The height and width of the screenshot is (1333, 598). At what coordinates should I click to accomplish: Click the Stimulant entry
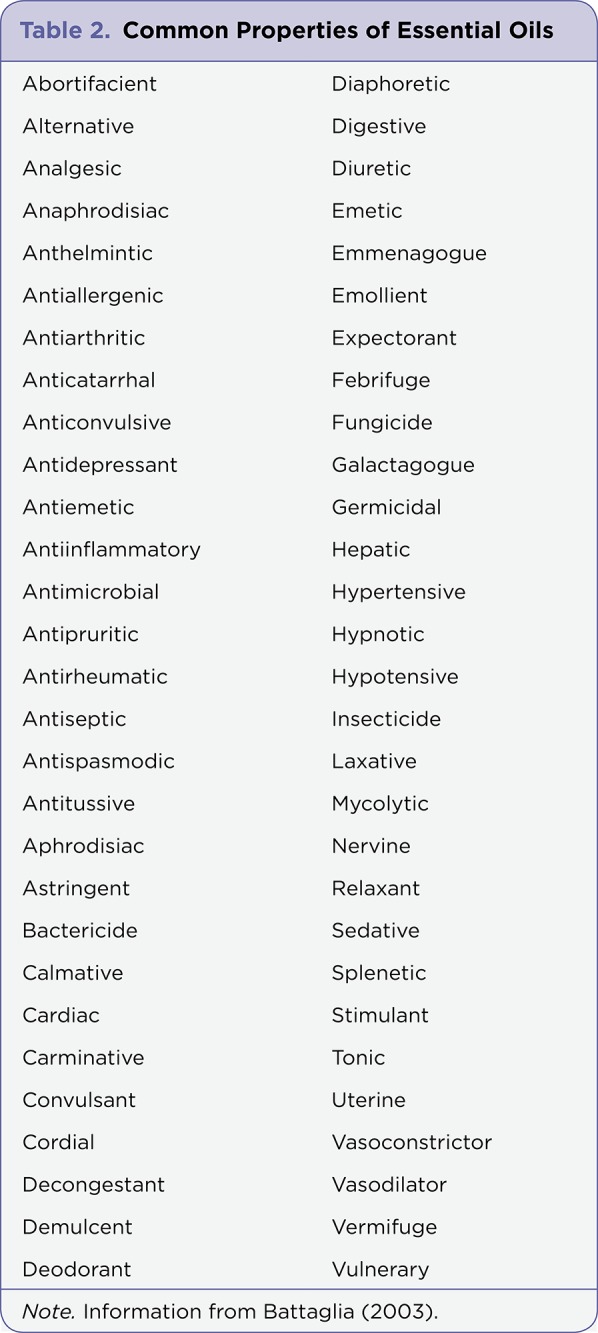click(x=380, y=1015)
